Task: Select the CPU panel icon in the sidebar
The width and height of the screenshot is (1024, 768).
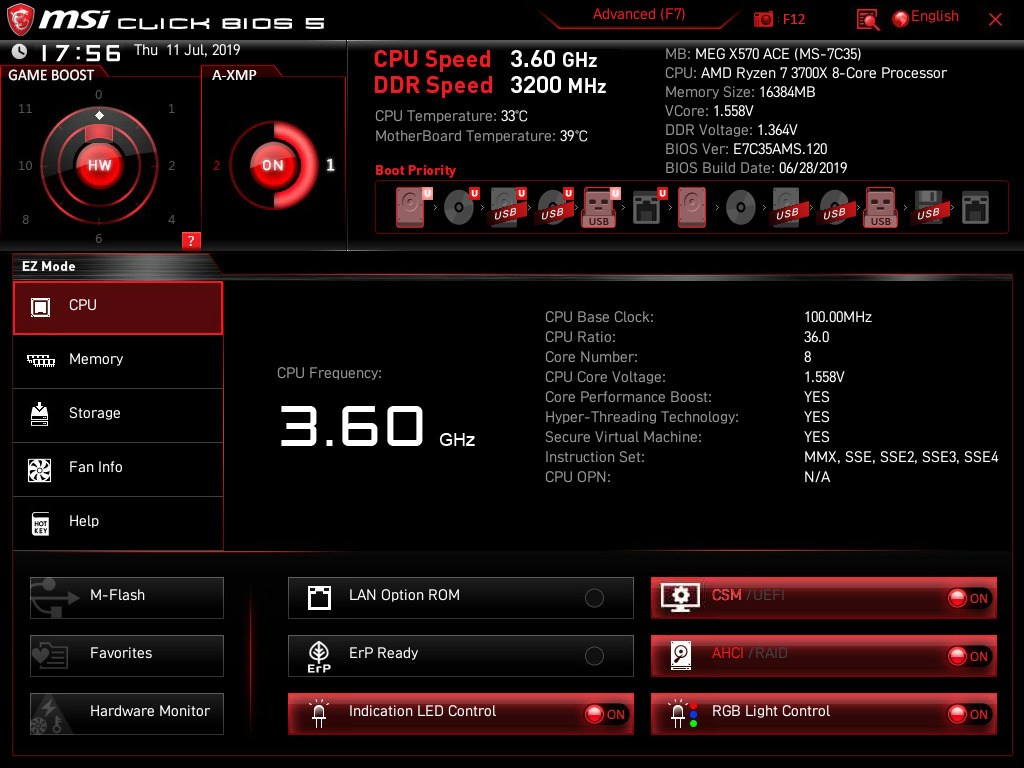Action: click(x=41, y=305)
